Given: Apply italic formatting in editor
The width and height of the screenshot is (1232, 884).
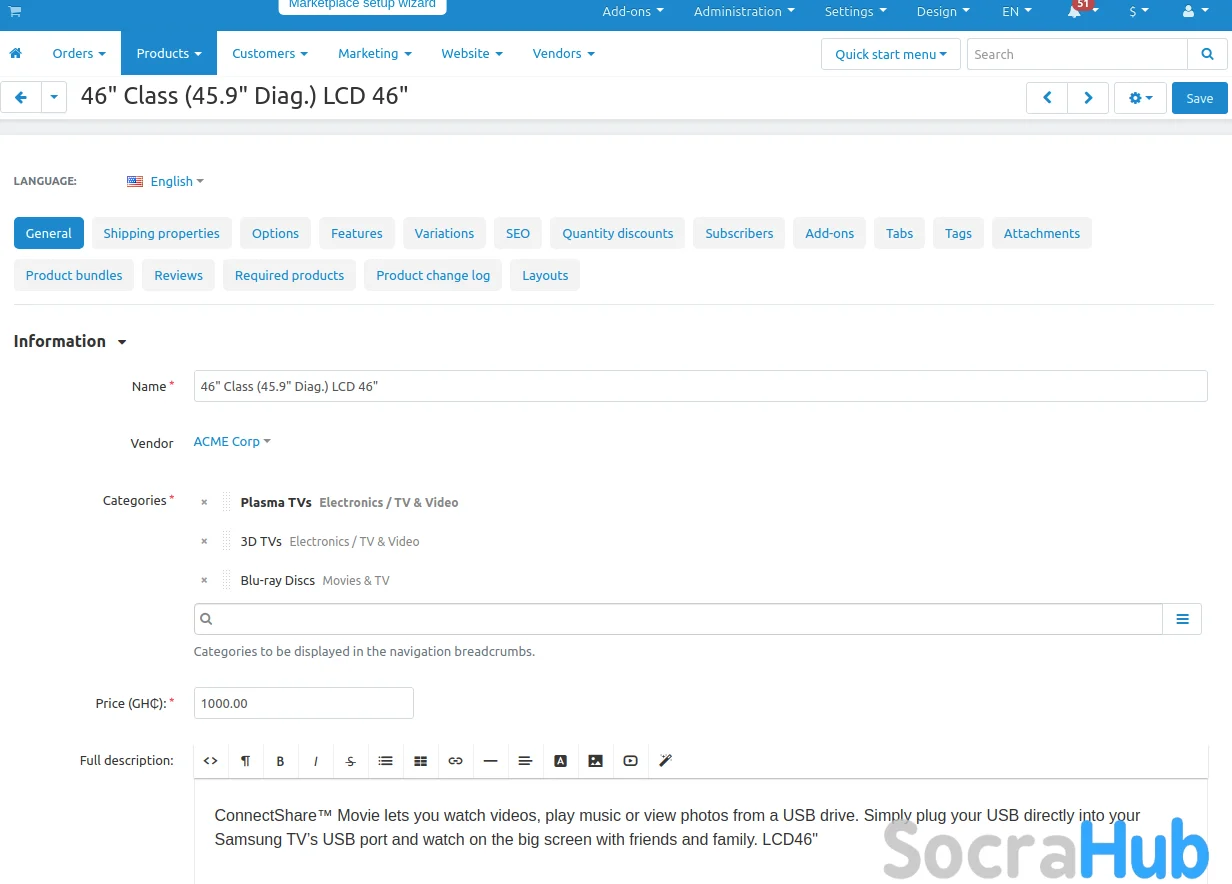Looking at the screenshot, I should pyautogui.click(x=315, y=761).
